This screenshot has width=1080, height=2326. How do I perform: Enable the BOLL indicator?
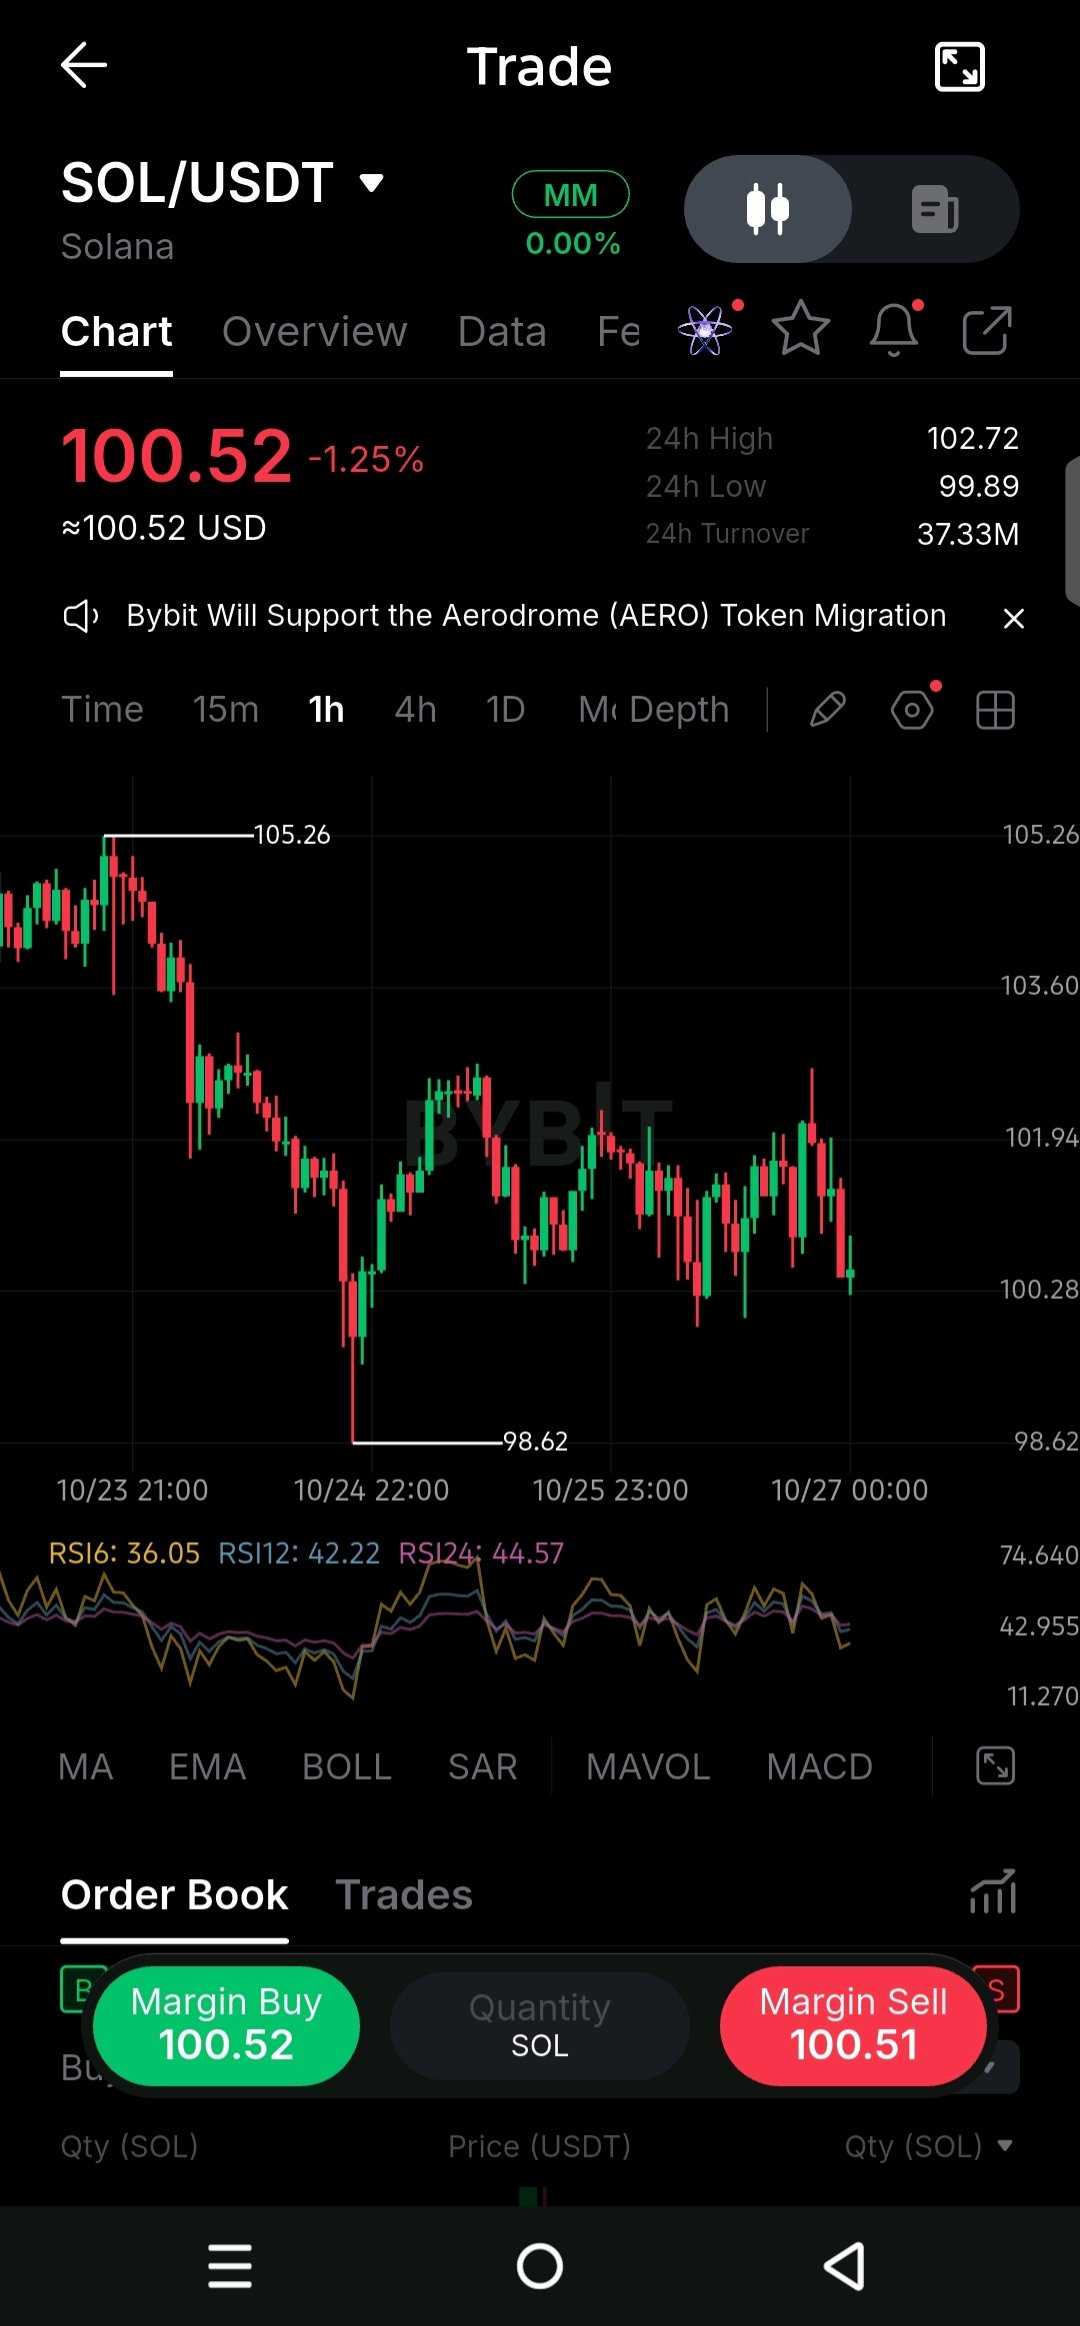(347, 1767)
